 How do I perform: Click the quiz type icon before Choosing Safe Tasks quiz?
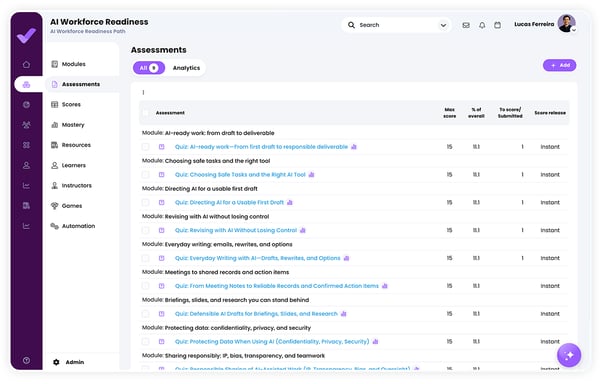(161, 175)
